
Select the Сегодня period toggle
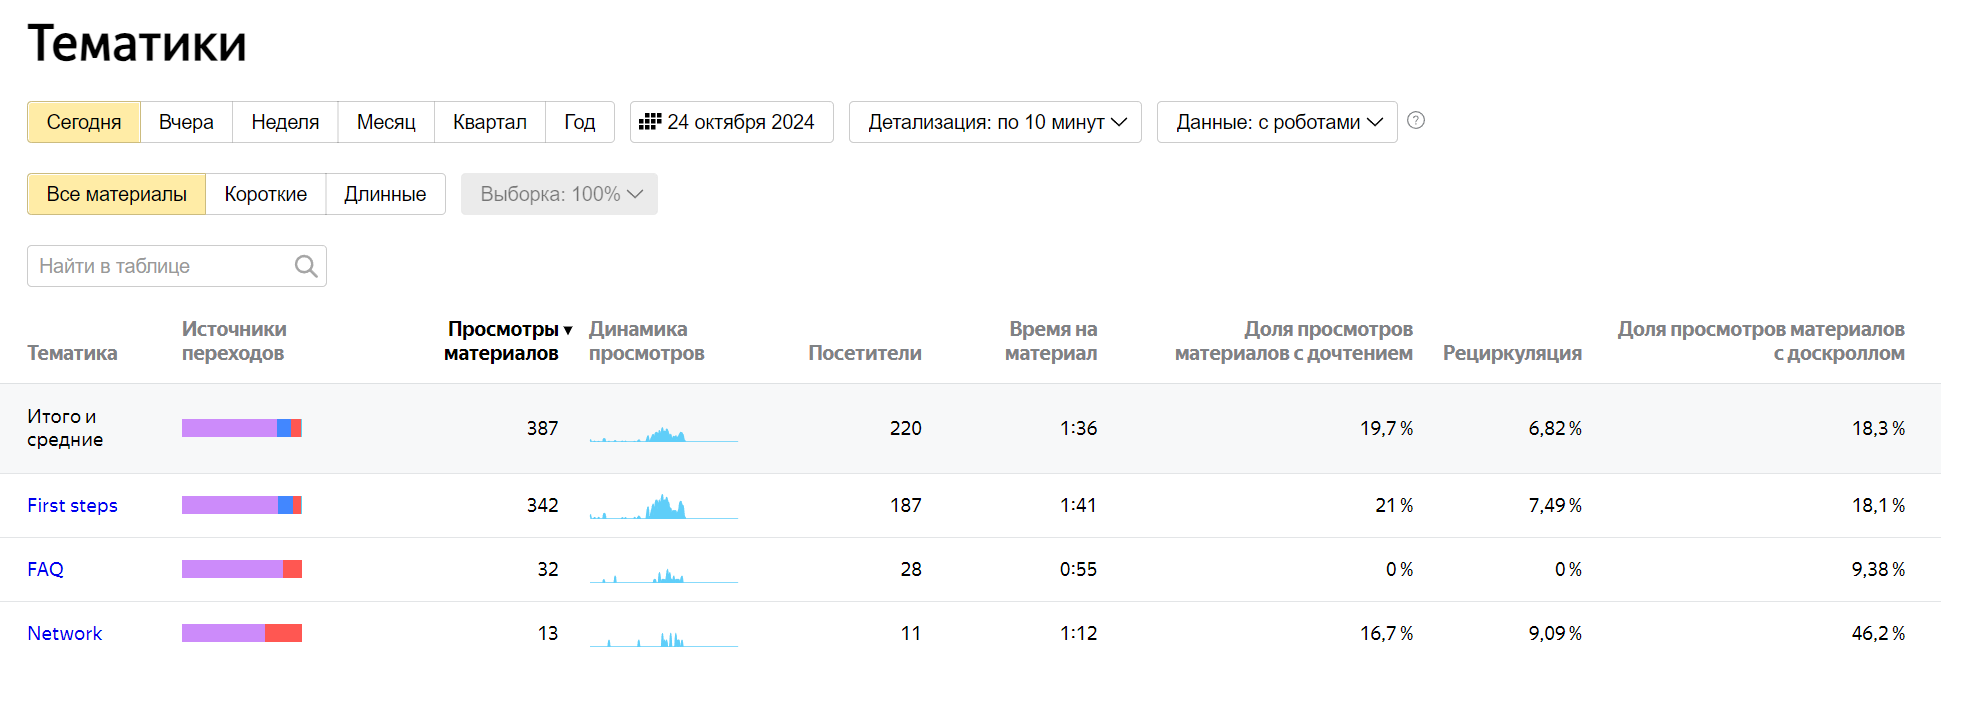pyautogui.click(x=84, y=122)
